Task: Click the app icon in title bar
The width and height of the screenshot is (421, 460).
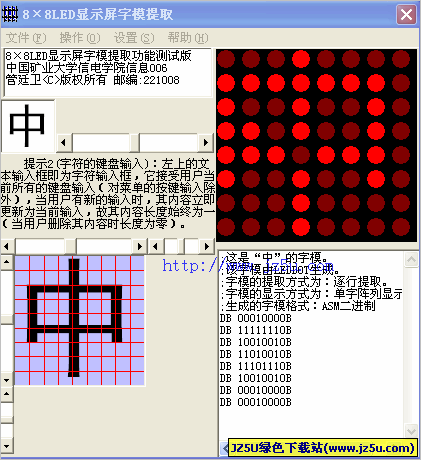Action: pyautogui.click(x=10, y=14)
